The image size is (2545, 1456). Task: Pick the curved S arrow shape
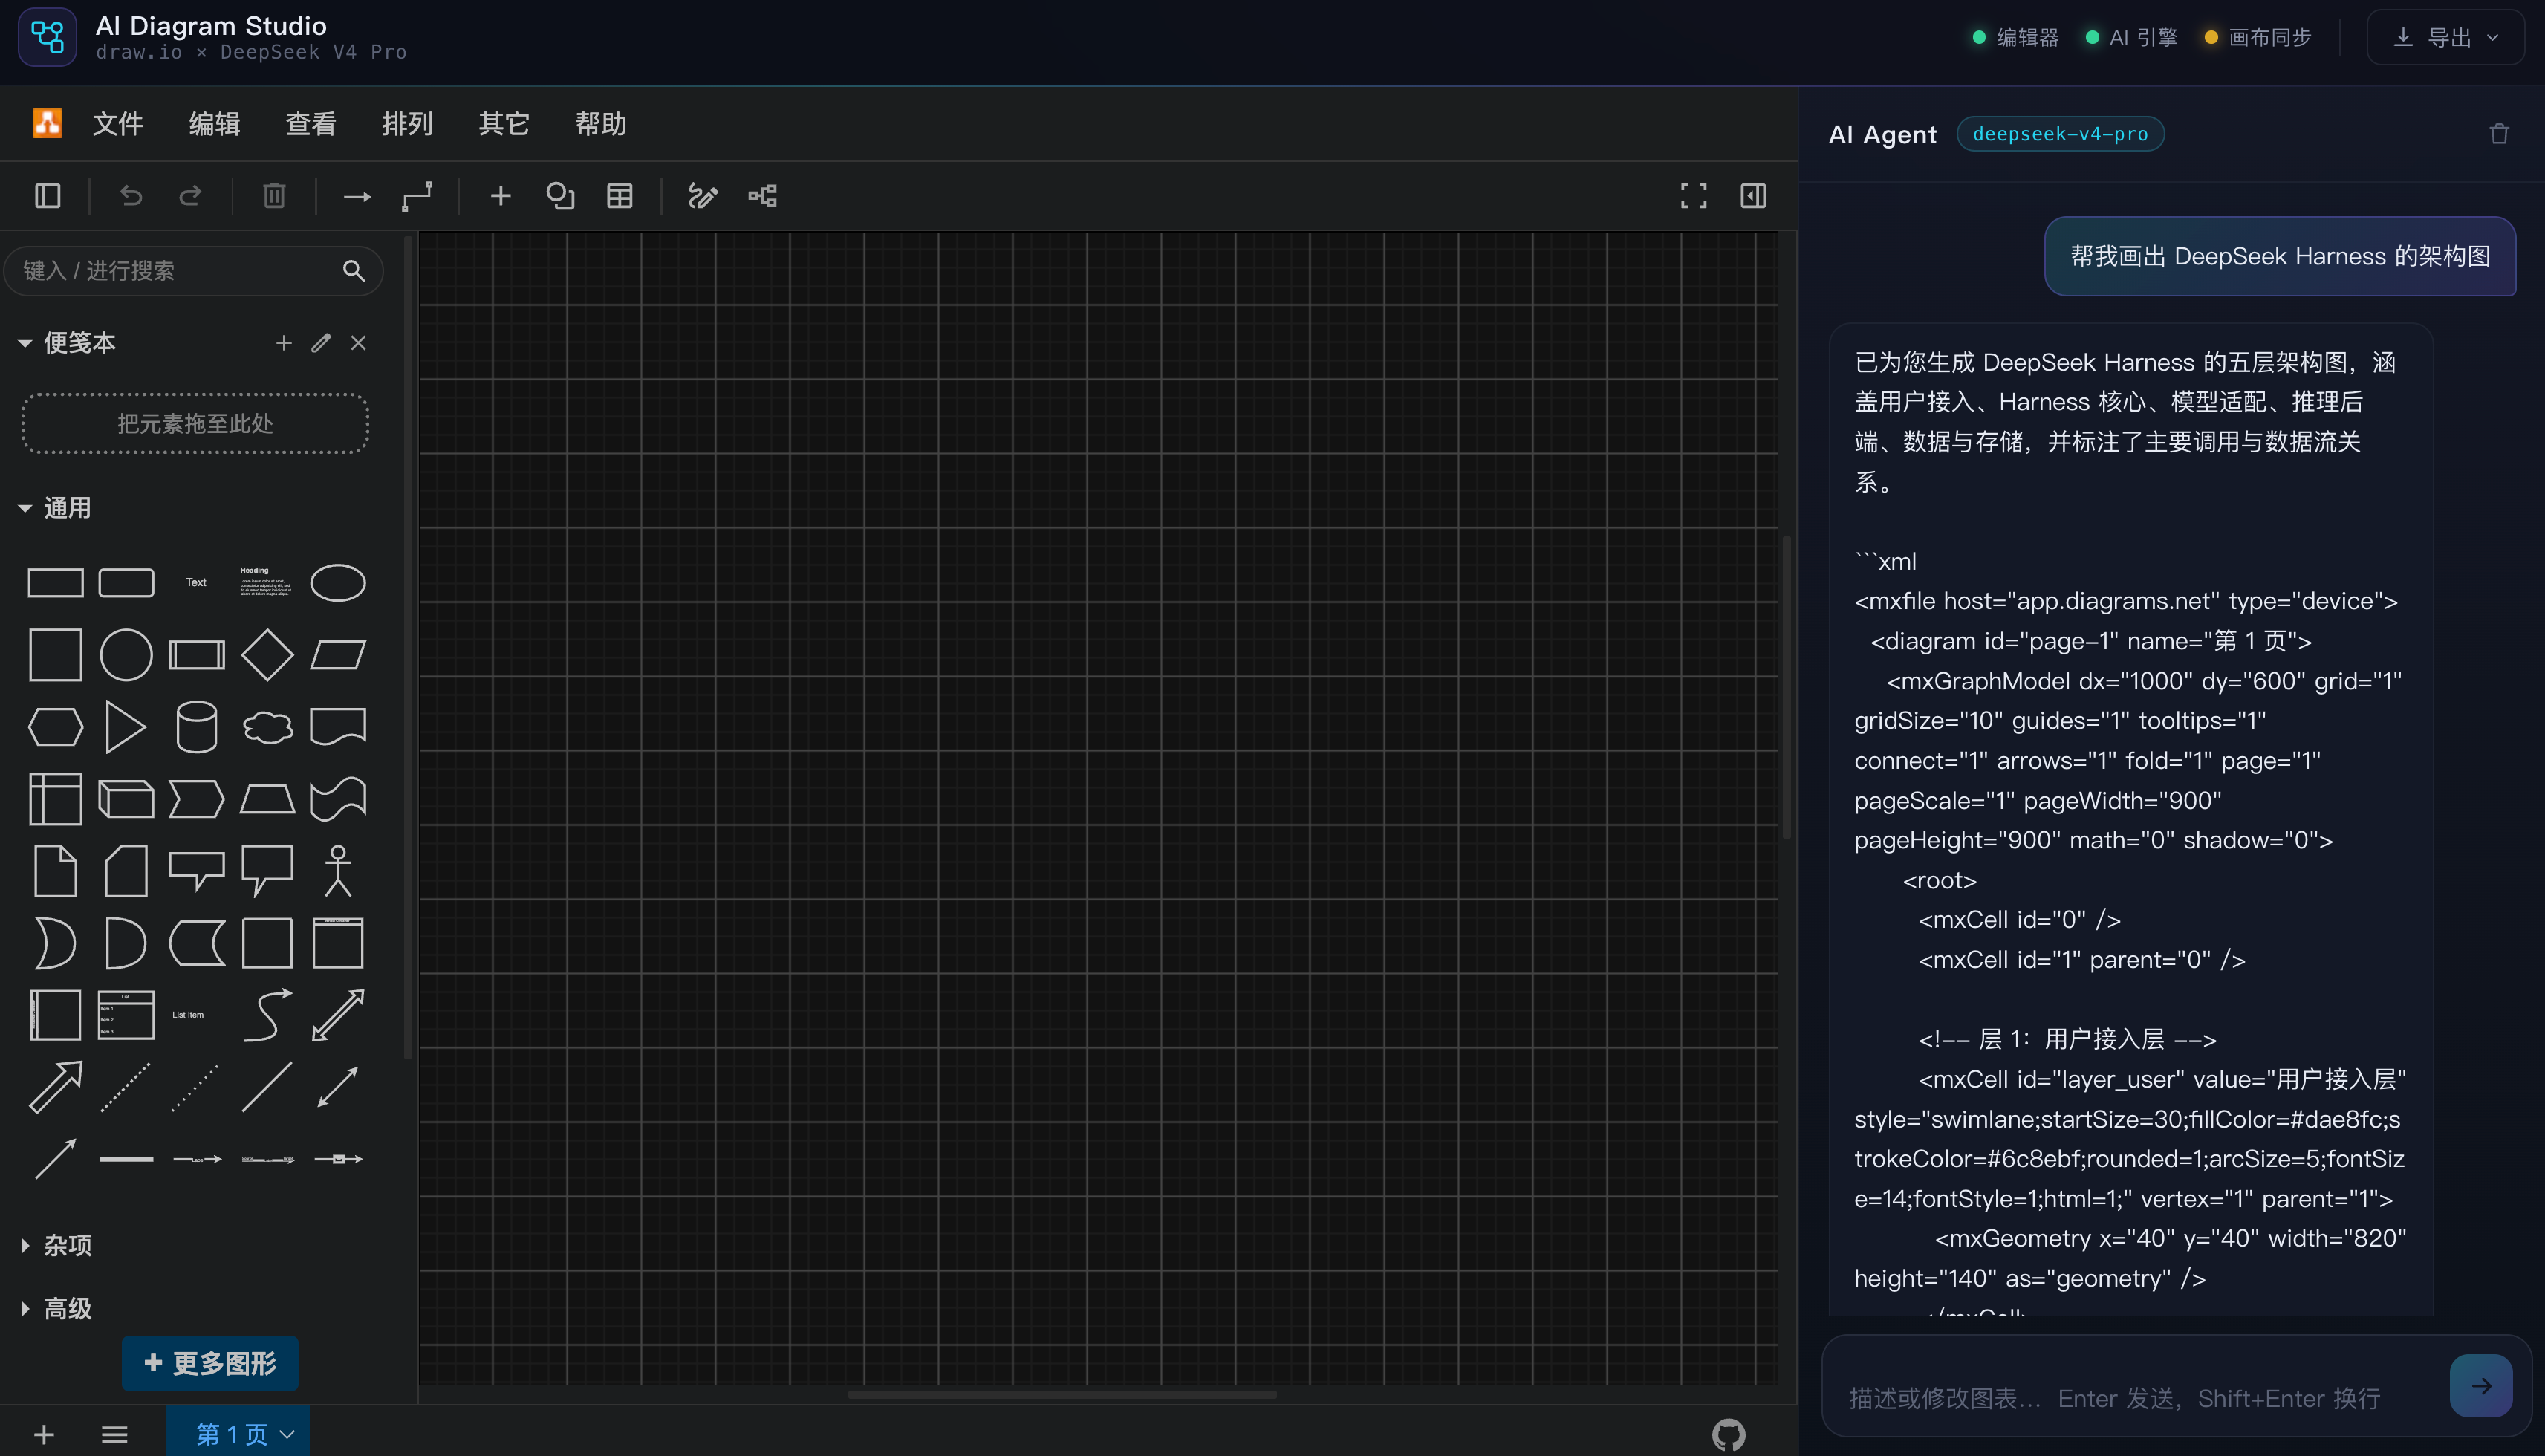[x=267, y=1015]
